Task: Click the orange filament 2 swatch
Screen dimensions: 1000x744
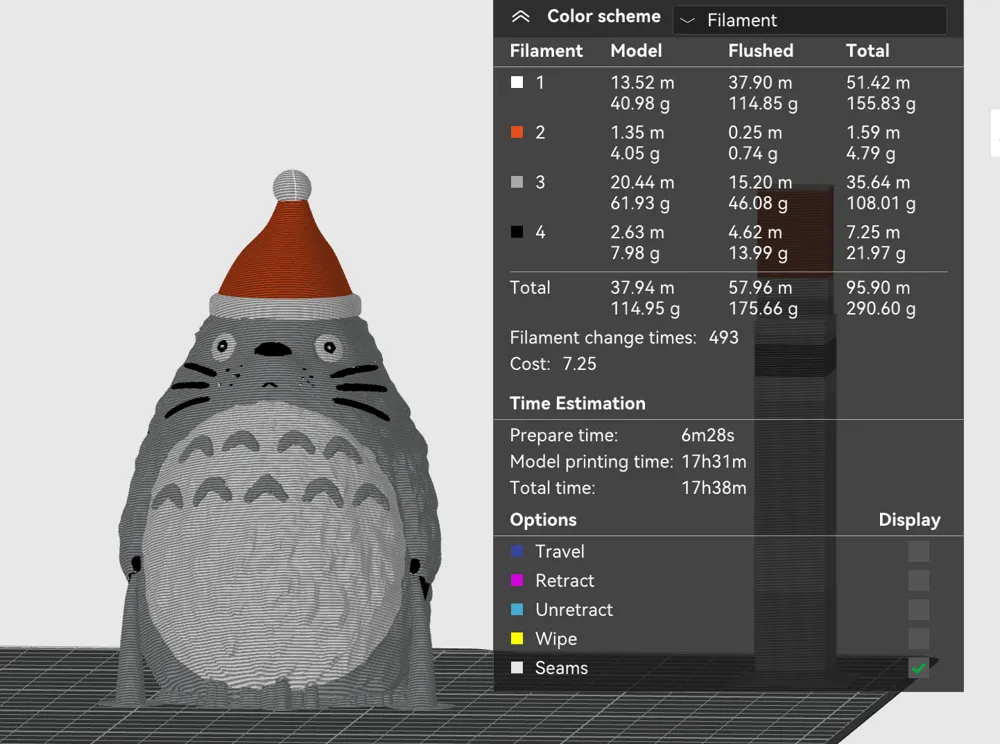Action: [x=517, y=132]
